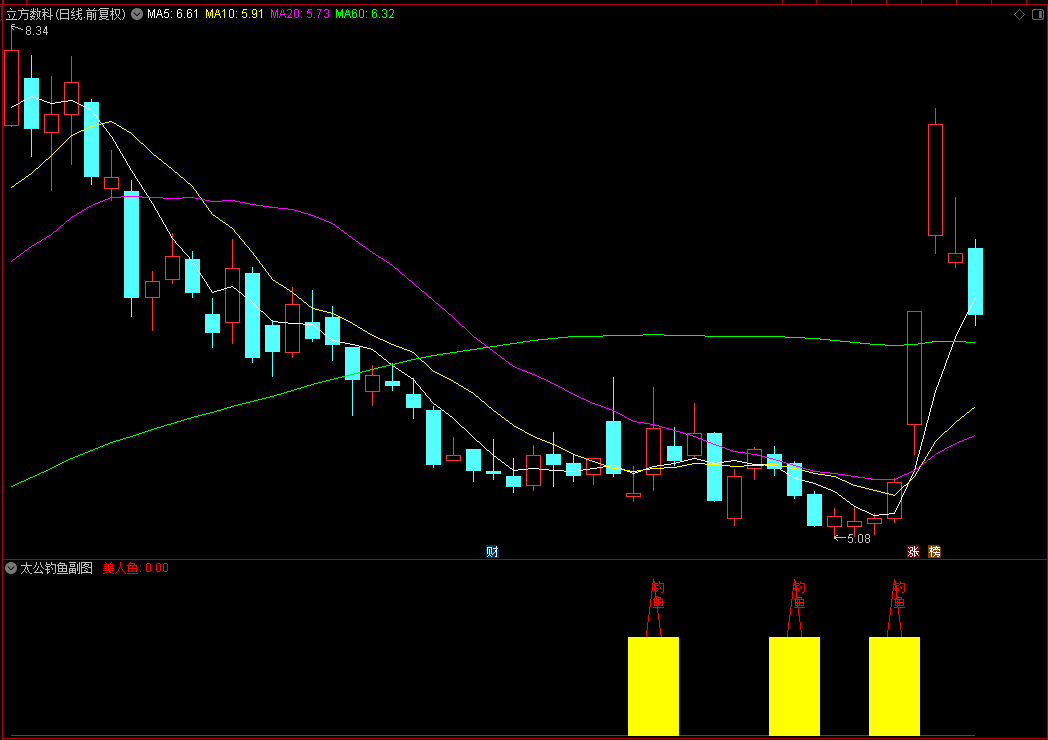The height and width of the screenshot is (740, 1048).
Task: Click the third yellow 钓鱼 signal bar
Action: pyautogui.click(x=894, y=686)
